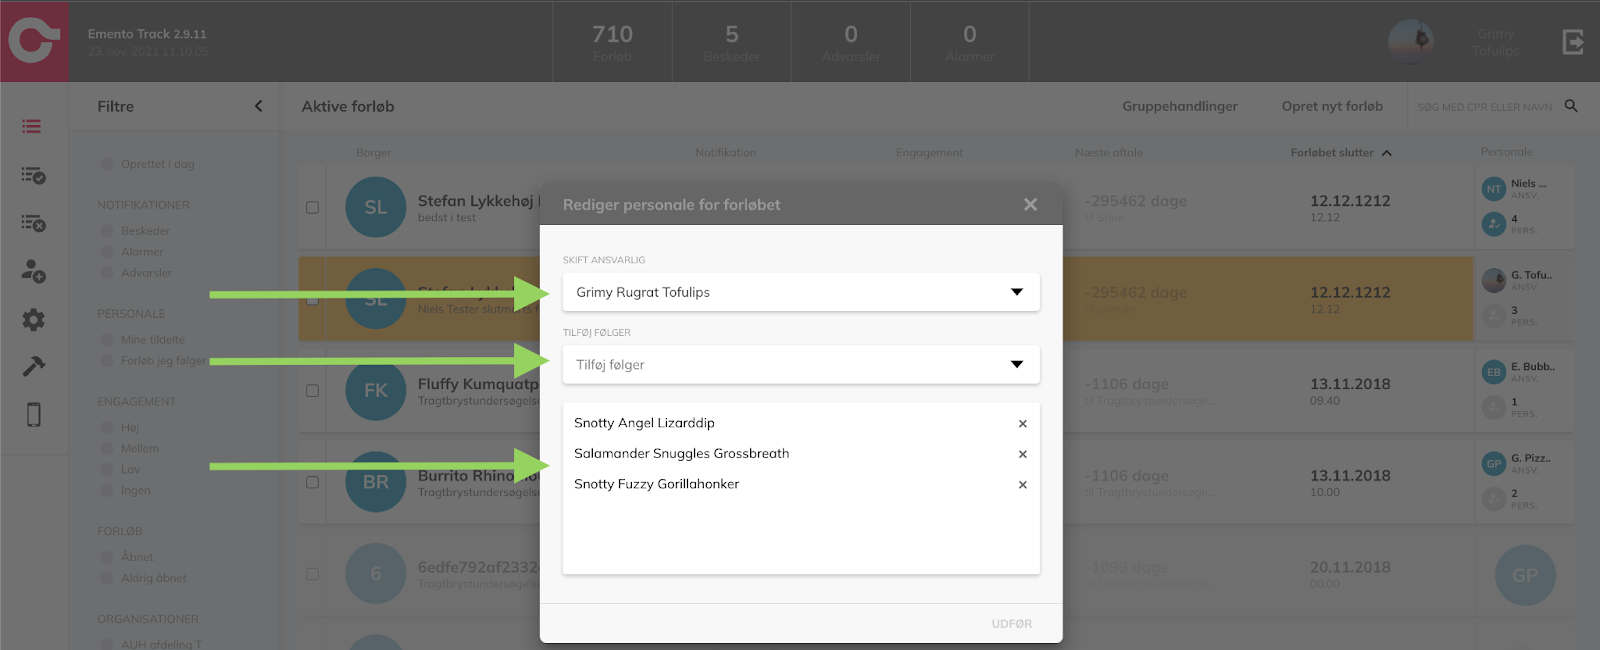Toggle the Mellem engagement filter
Screen dimensions: 1600x650
[x=107, y=449]
